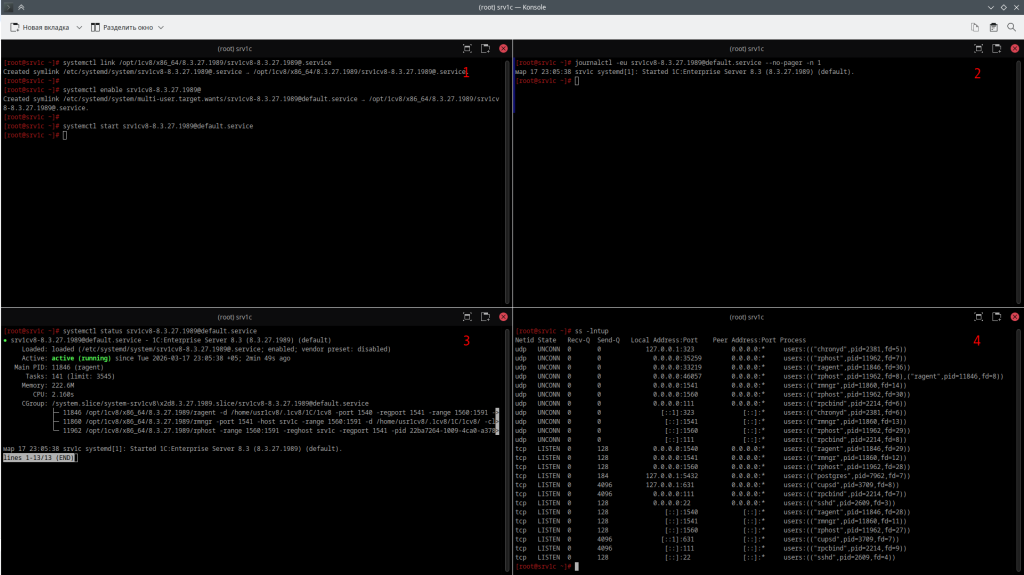Maximize the bottom-right ss terminal pane
Image resolution: width=1024 pixels, height=575 pixels.
pyautogui.click(x=979, y=316)
